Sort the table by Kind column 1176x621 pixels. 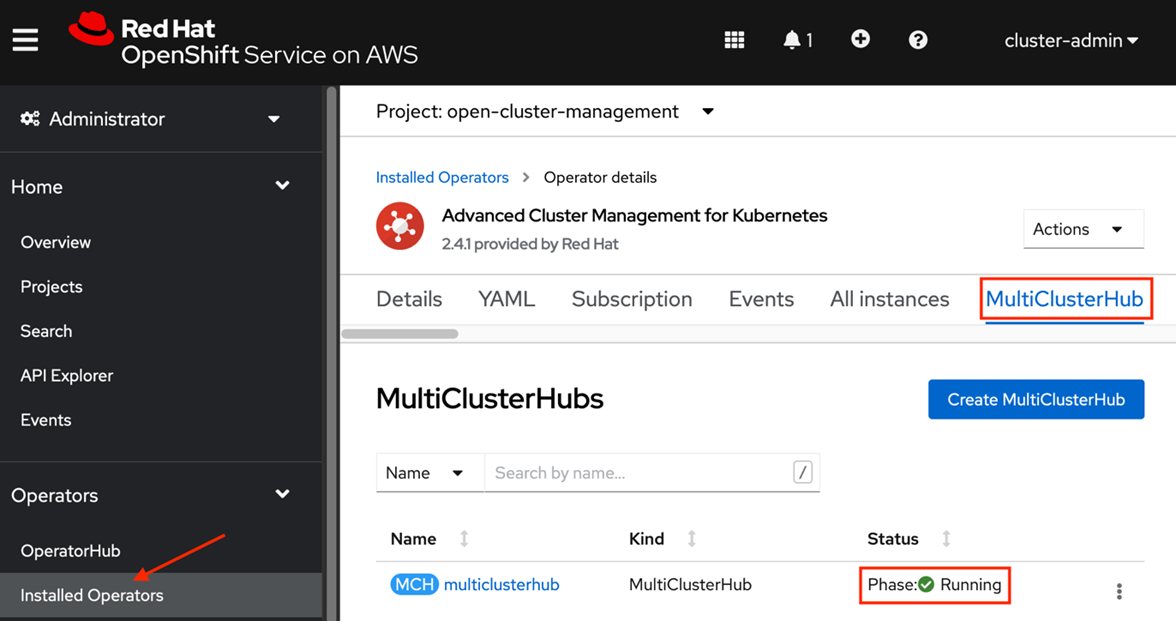[663, 538]
